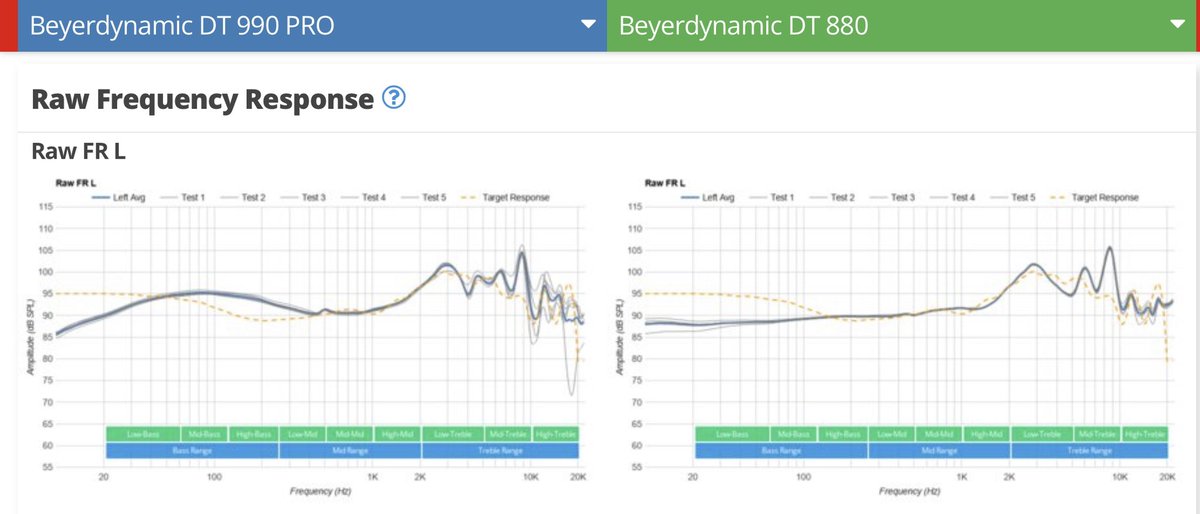Toggle Test 1 legend in DT 880 chart
Viewport: 1200px width, 514px height.
tap(769, 198)
